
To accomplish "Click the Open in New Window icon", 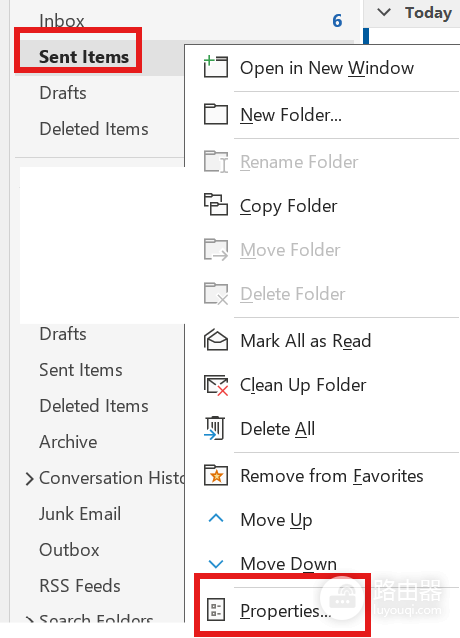I will point(216,68).
